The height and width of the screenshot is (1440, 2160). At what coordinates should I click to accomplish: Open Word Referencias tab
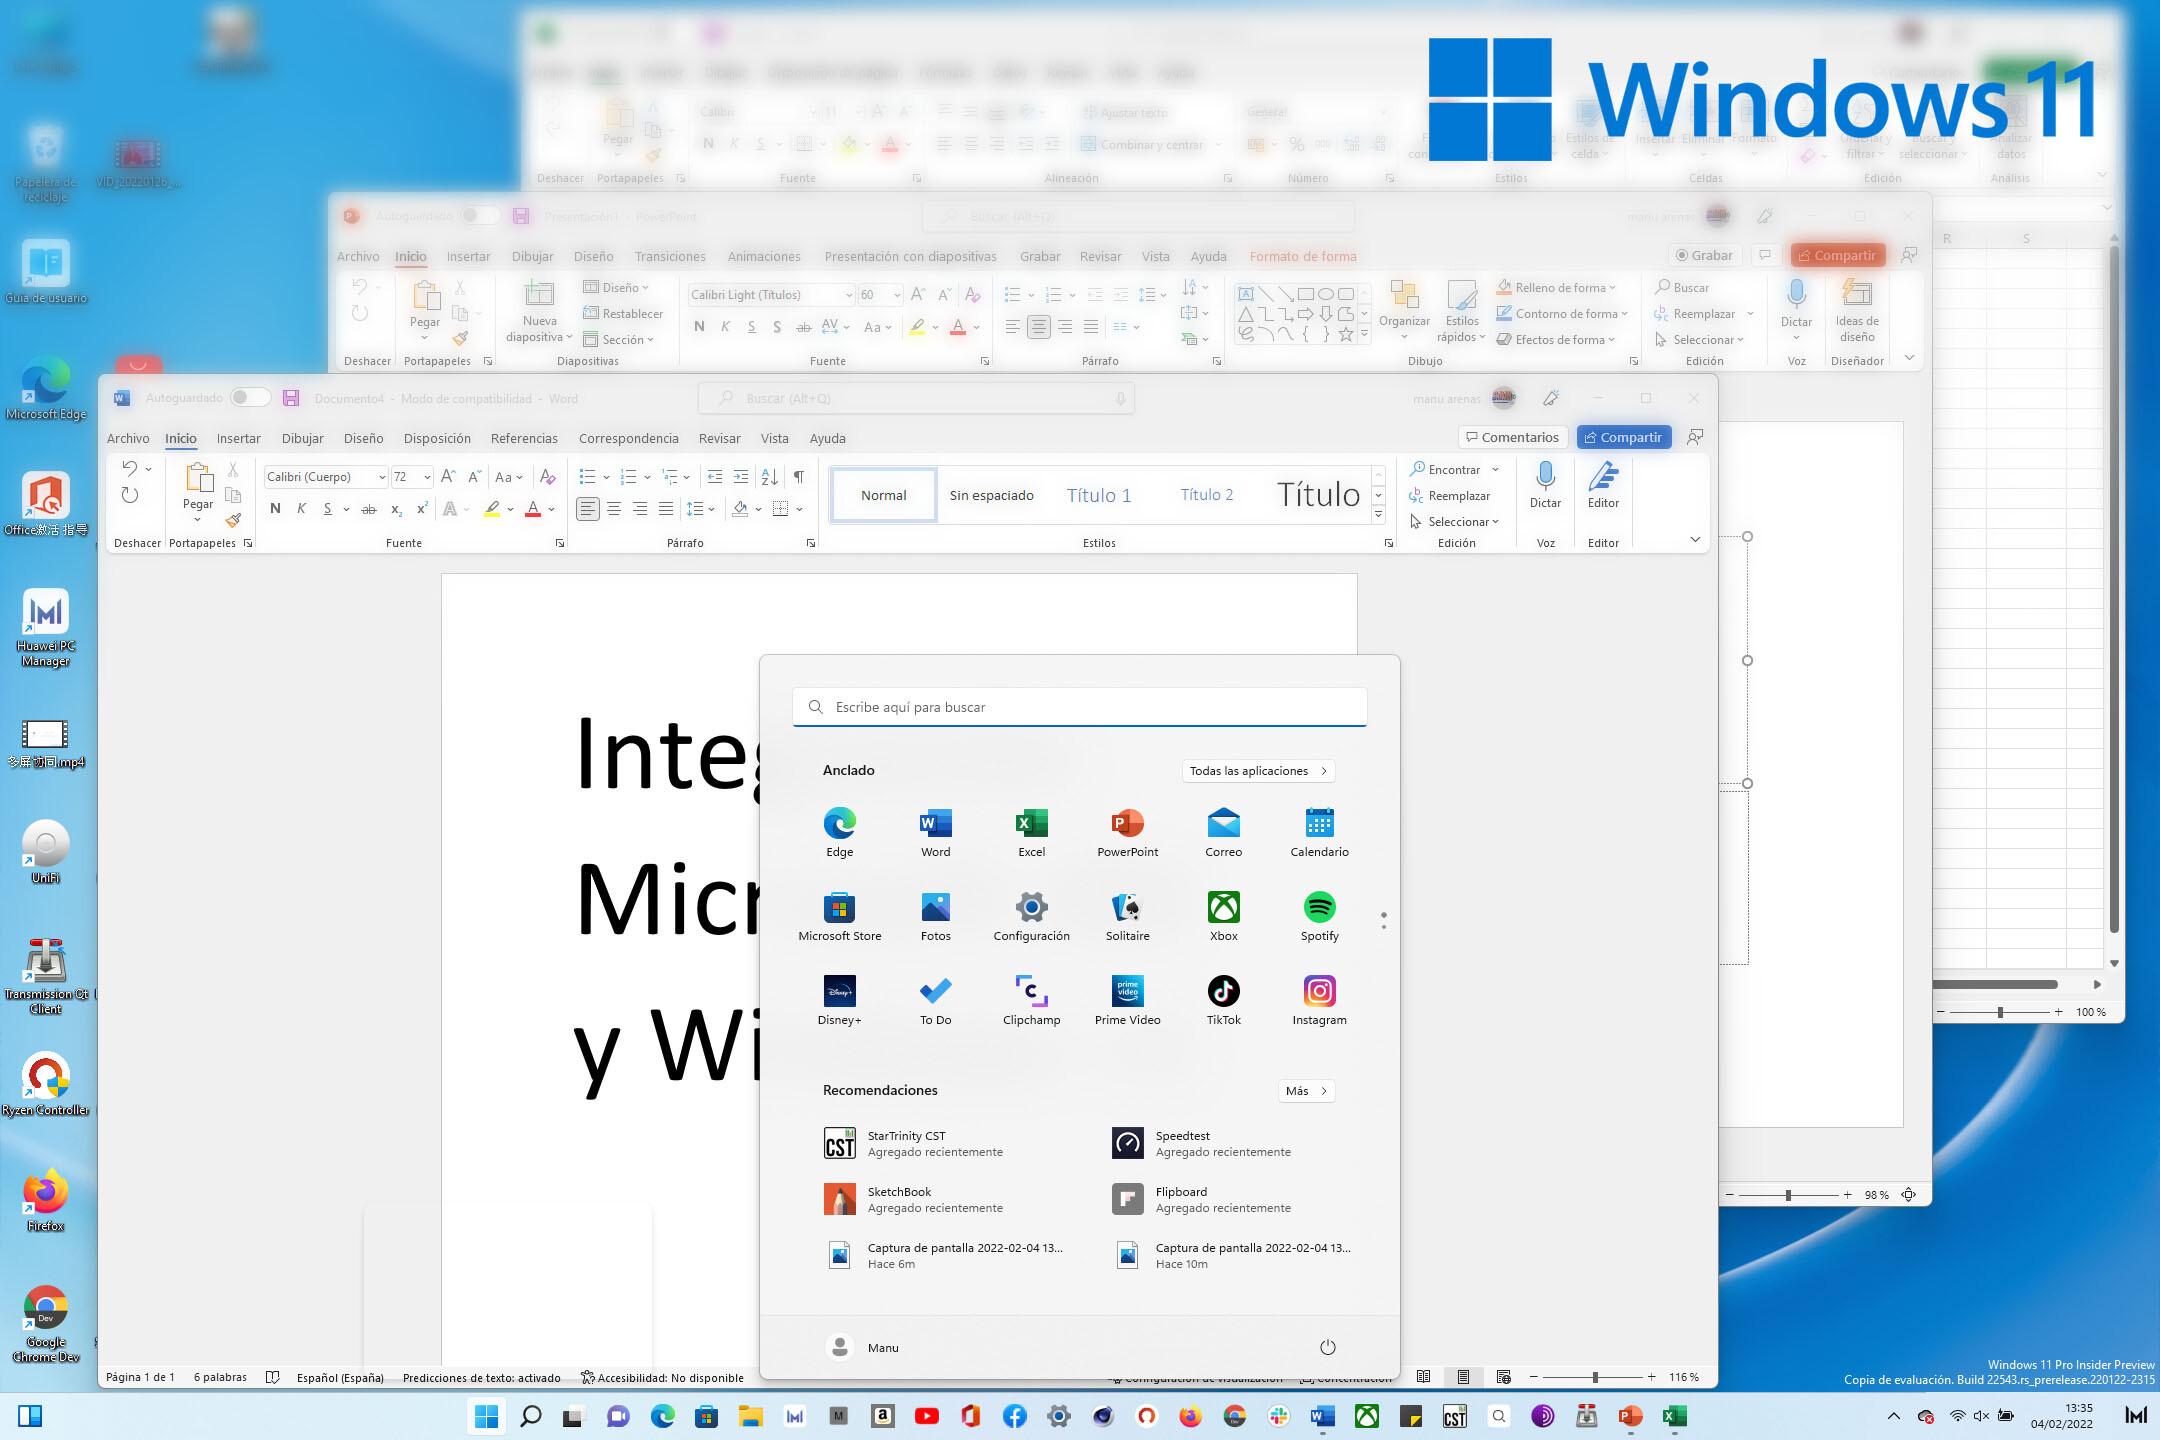coord(524,438)
